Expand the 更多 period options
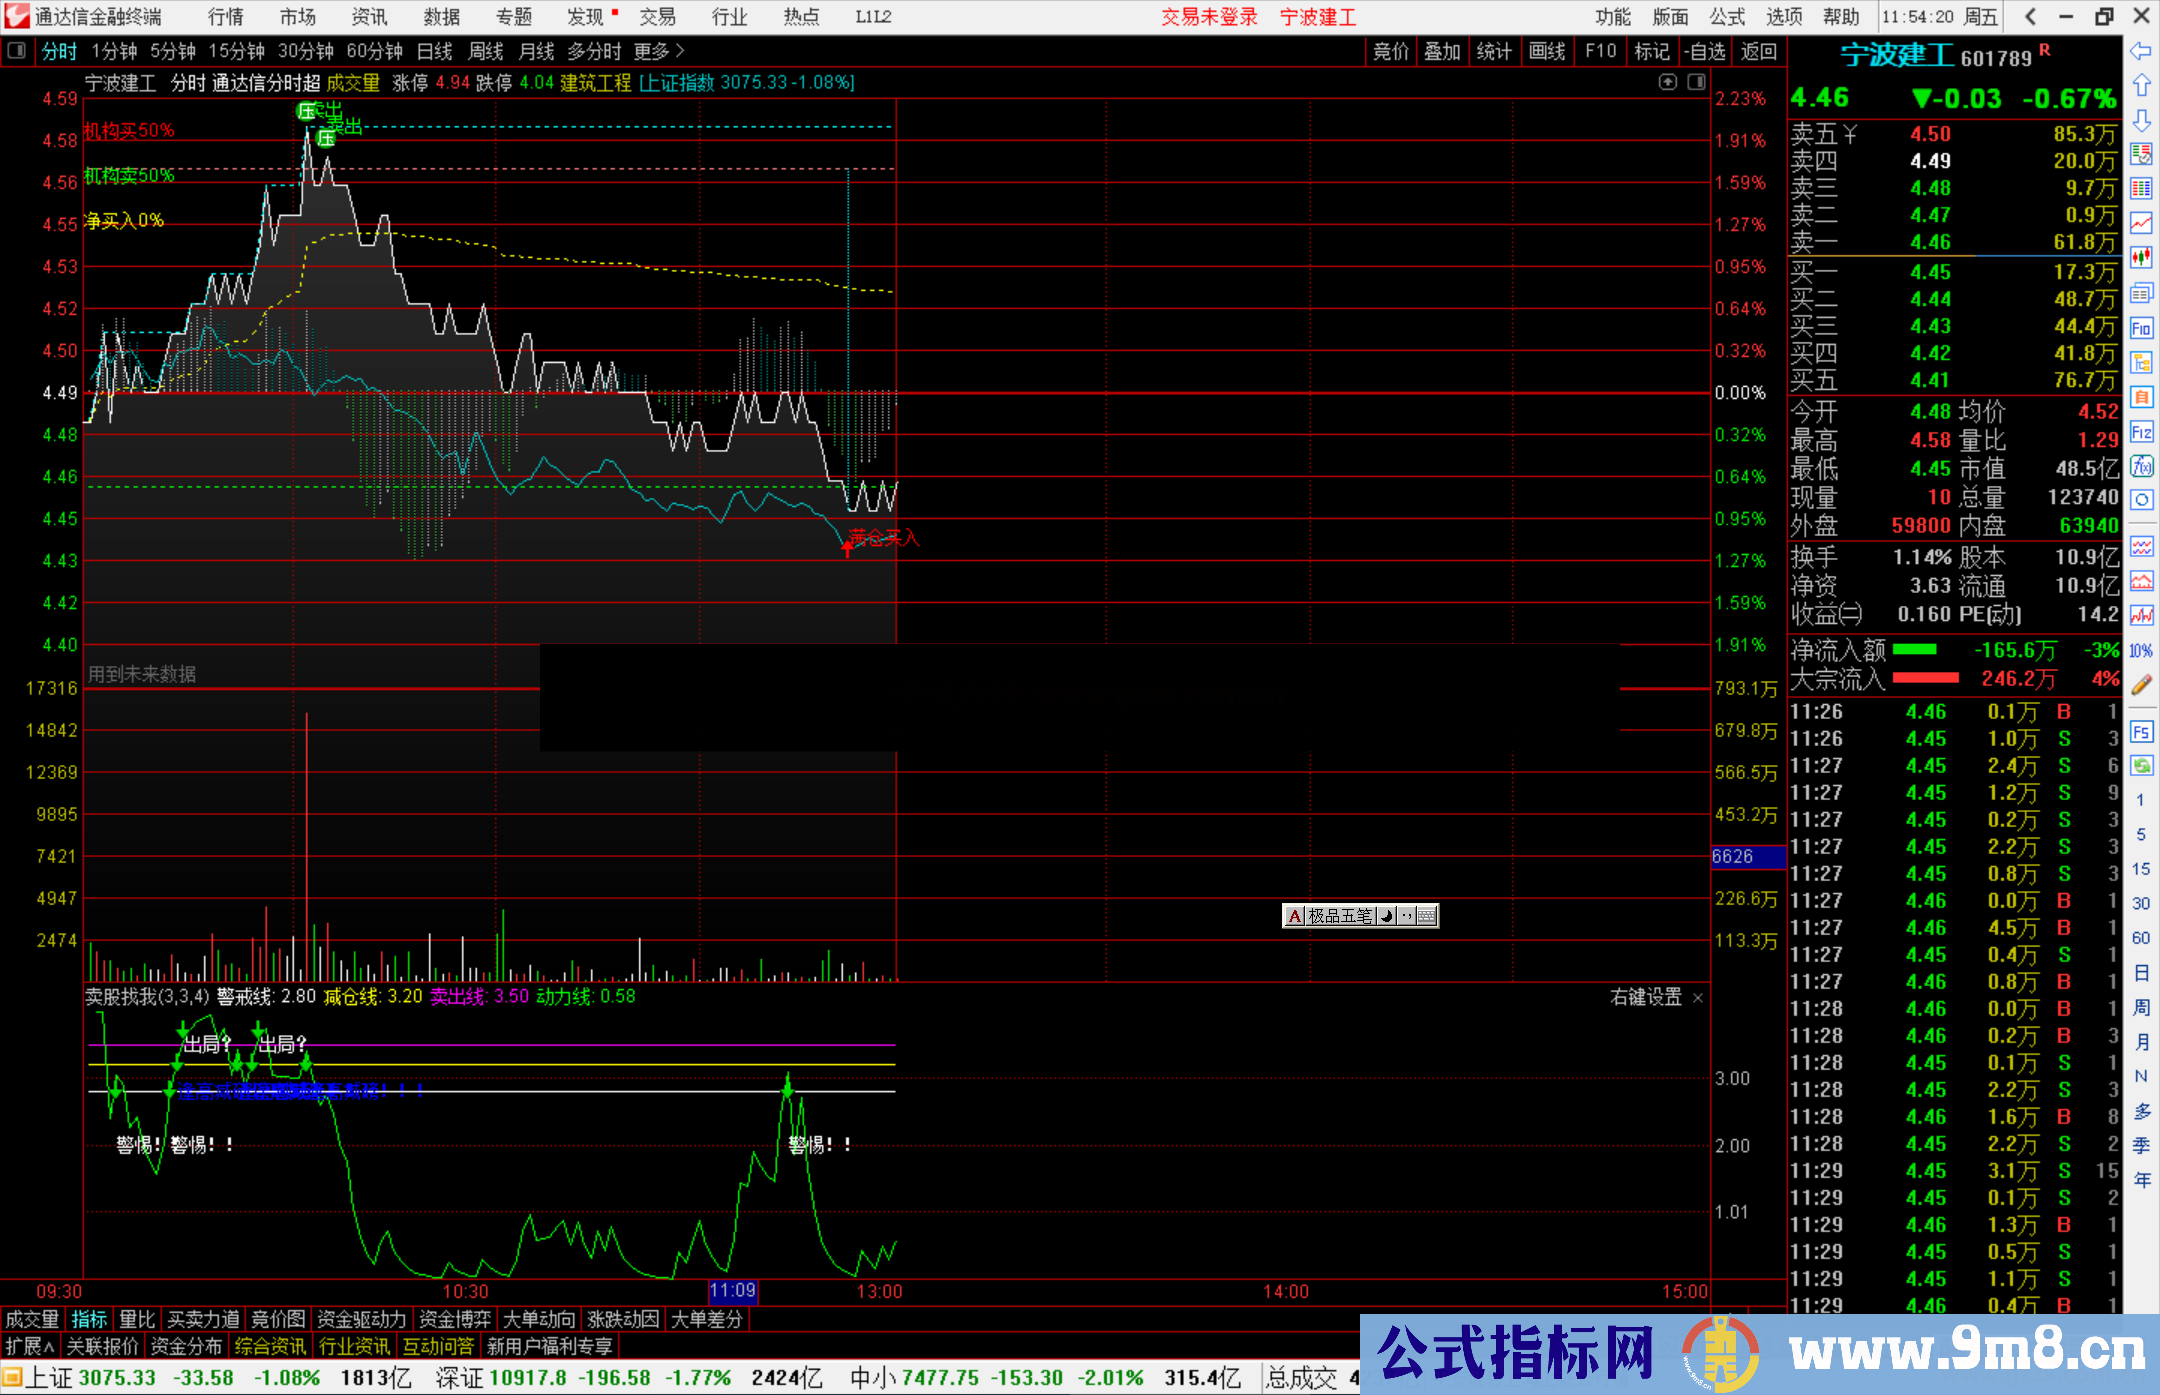2160x1395 pixels. point(658,51)
